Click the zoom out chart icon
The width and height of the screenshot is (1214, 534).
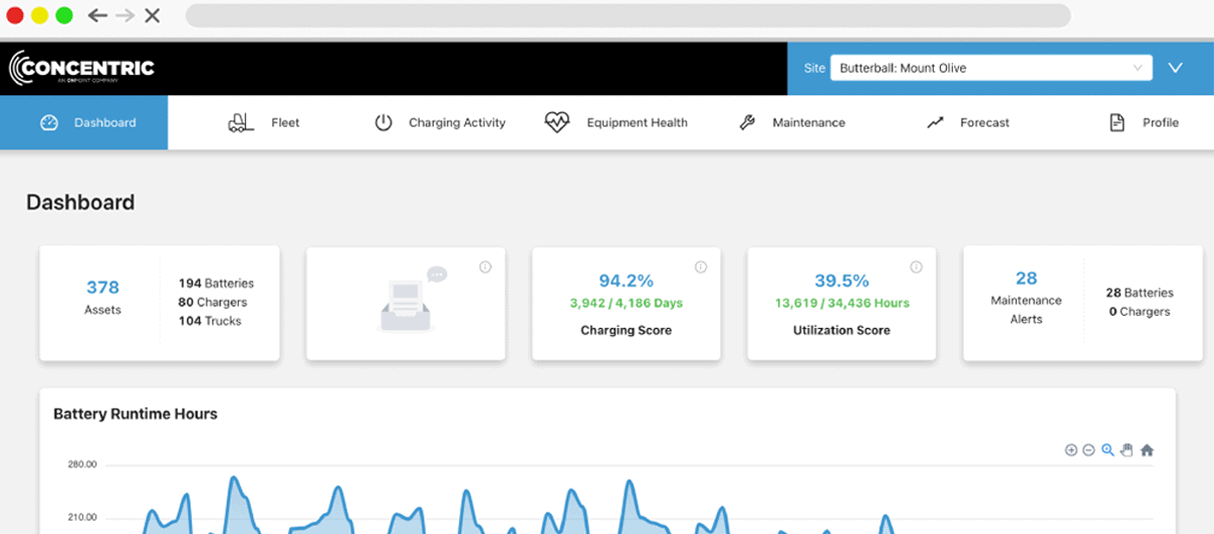point(1089,450)
